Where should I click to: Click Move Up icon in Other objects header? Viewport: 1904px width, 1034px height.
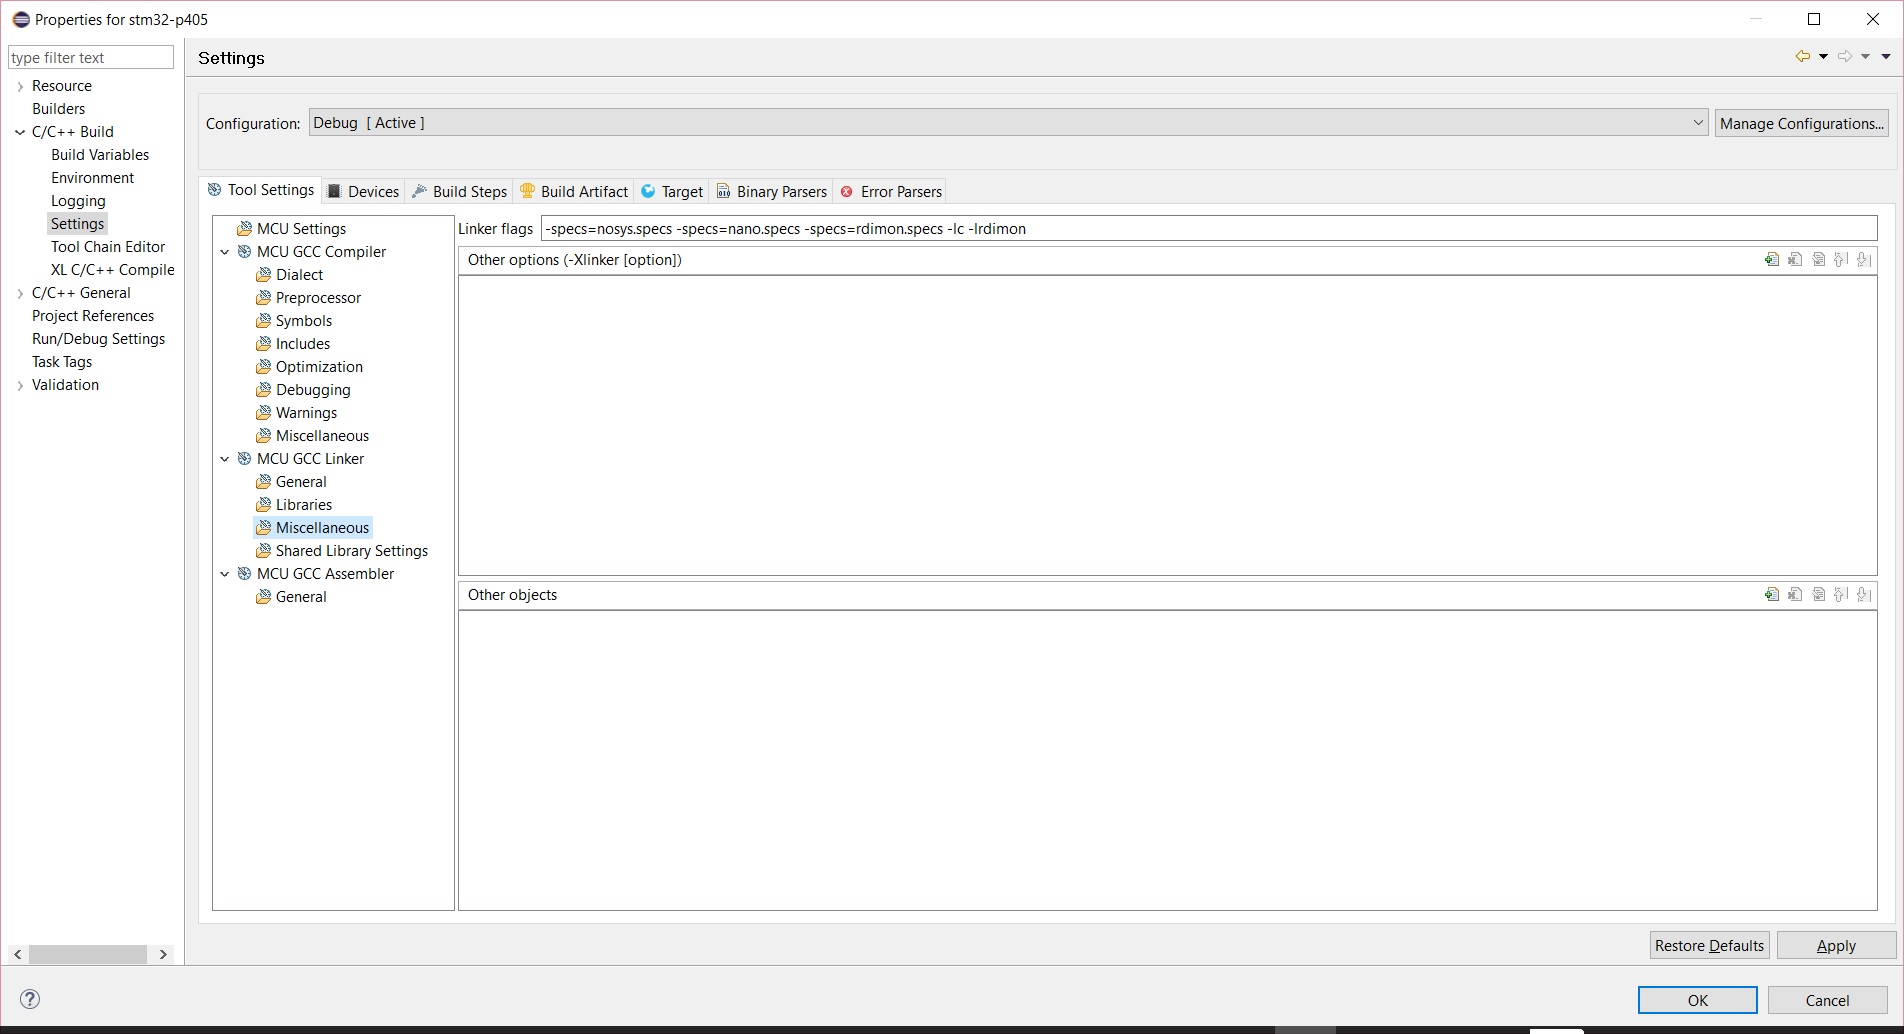[x=1841, y=595]
